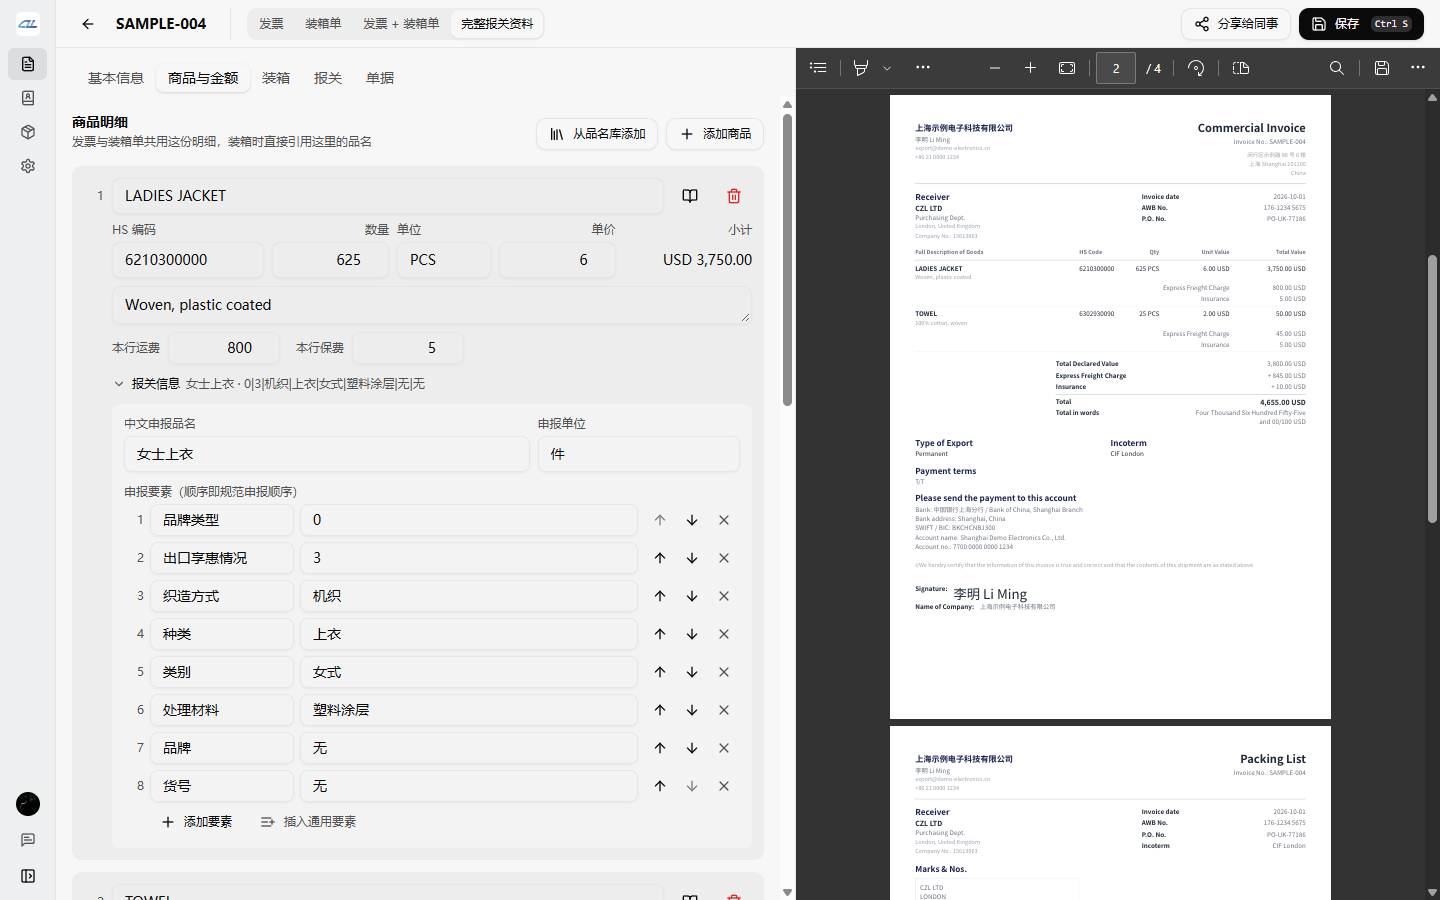1440x900 pixels.
Task: Click the PDF preview vertical scrollbar
Action: [x=1432, y=390]
